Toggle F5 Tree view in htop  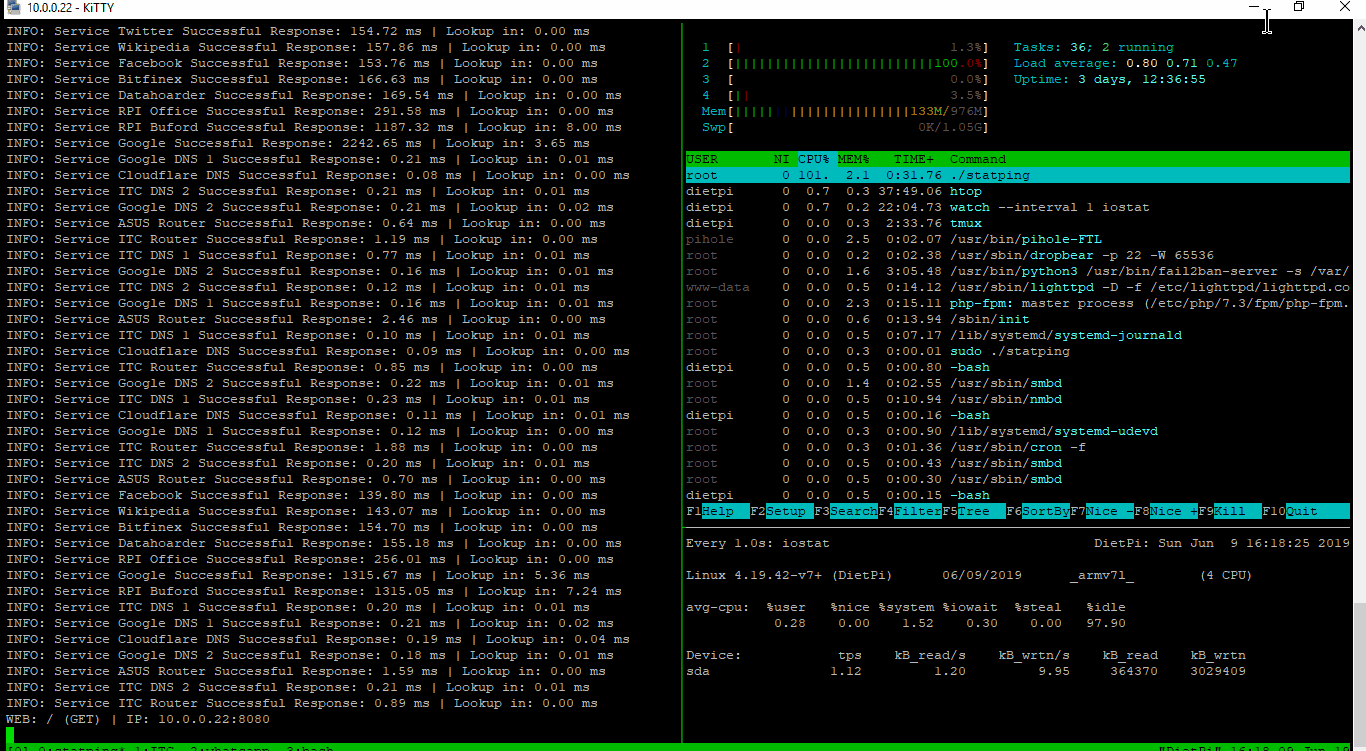973,511
